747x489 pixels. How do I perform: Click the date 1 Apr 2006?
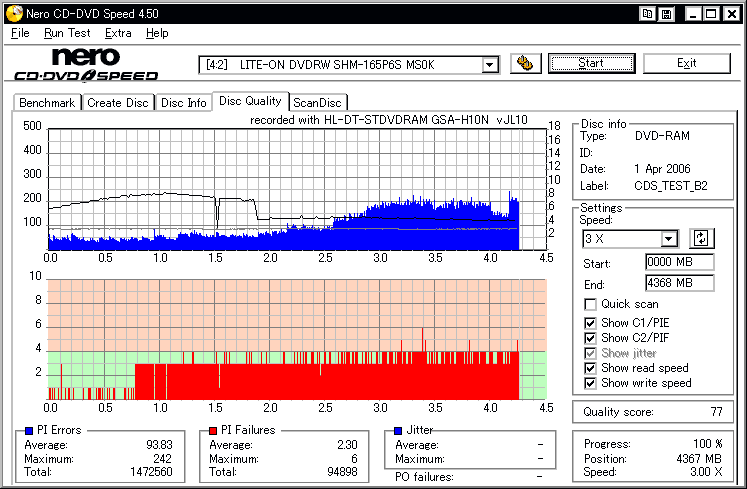point(662,169)
